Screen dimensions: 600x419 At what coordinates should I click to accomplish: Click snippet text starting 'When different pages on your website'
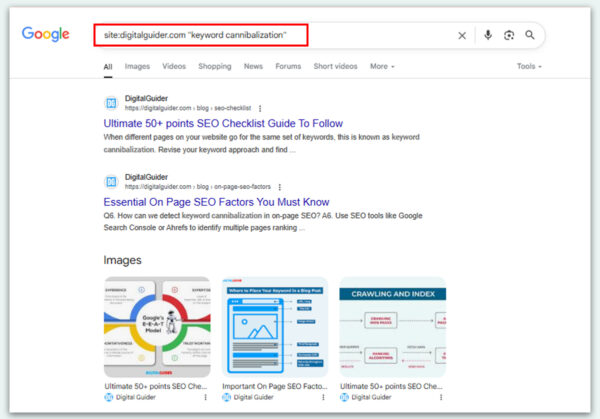tap(261, 143)
